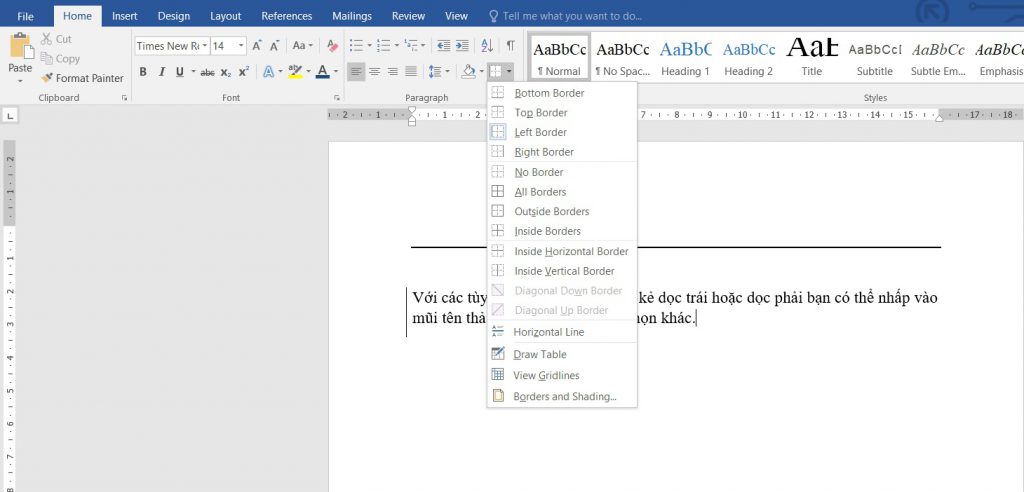The image size is (1024, 492).
Task: Apply the red font color
Action: (321, 72)
